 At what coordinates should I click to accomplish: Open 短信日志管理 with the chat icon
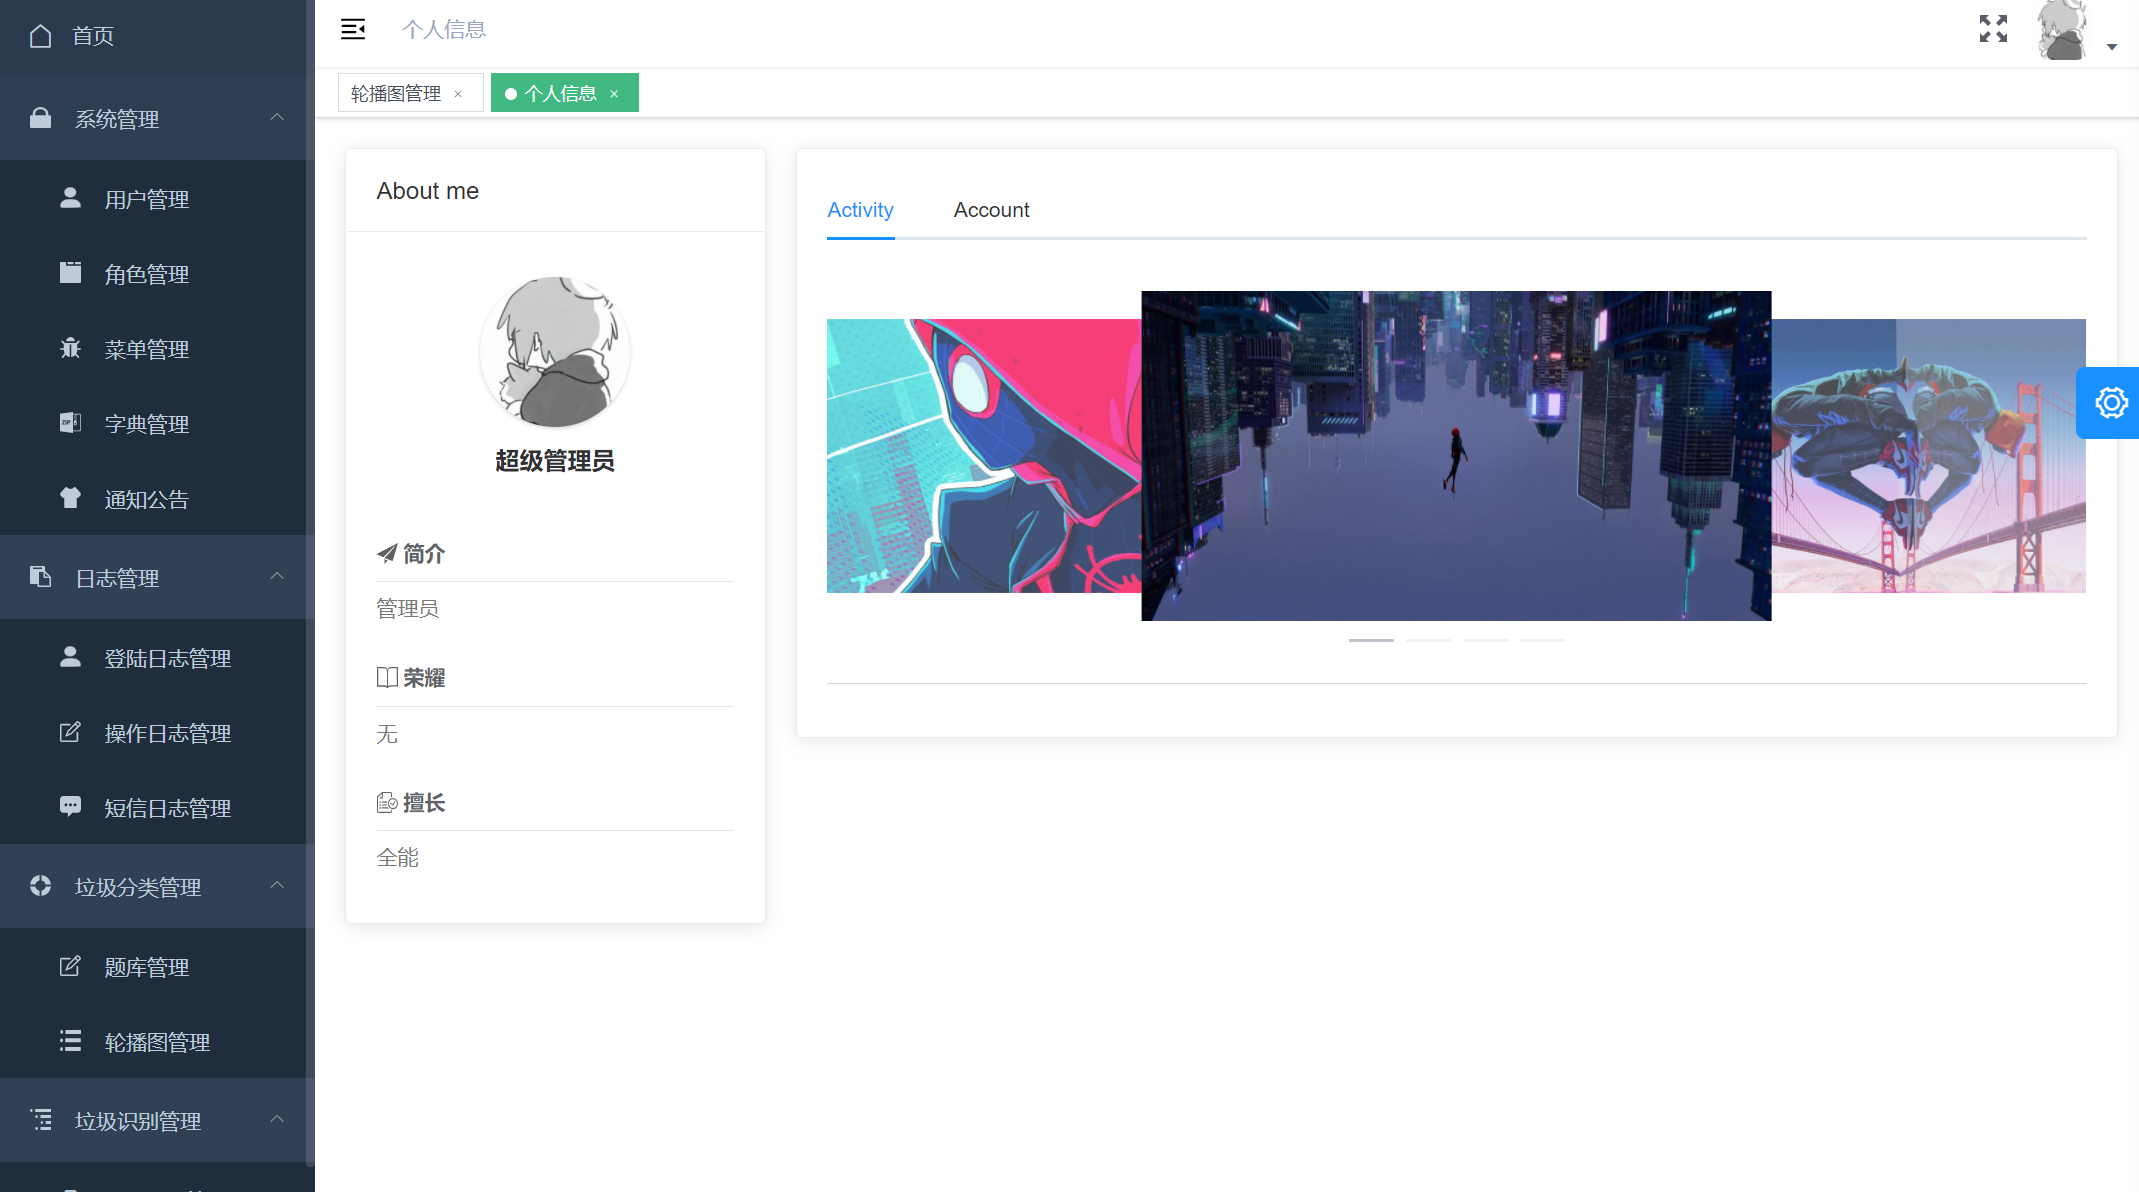pos(167,808)
